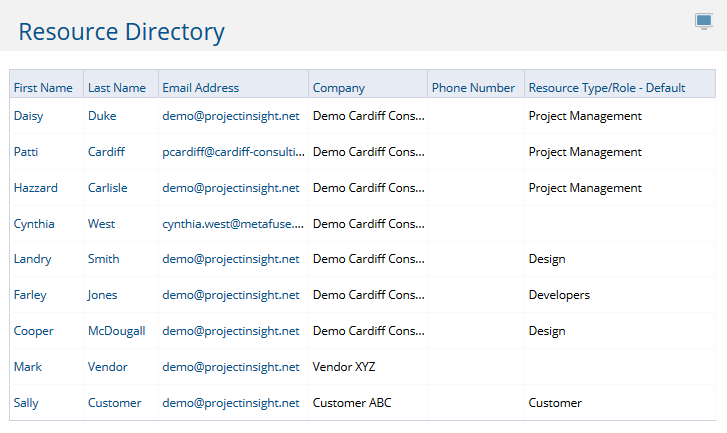This screenshot has height=433, width=727.
Task: Open the Jones last name link
Action: [102, 295]
